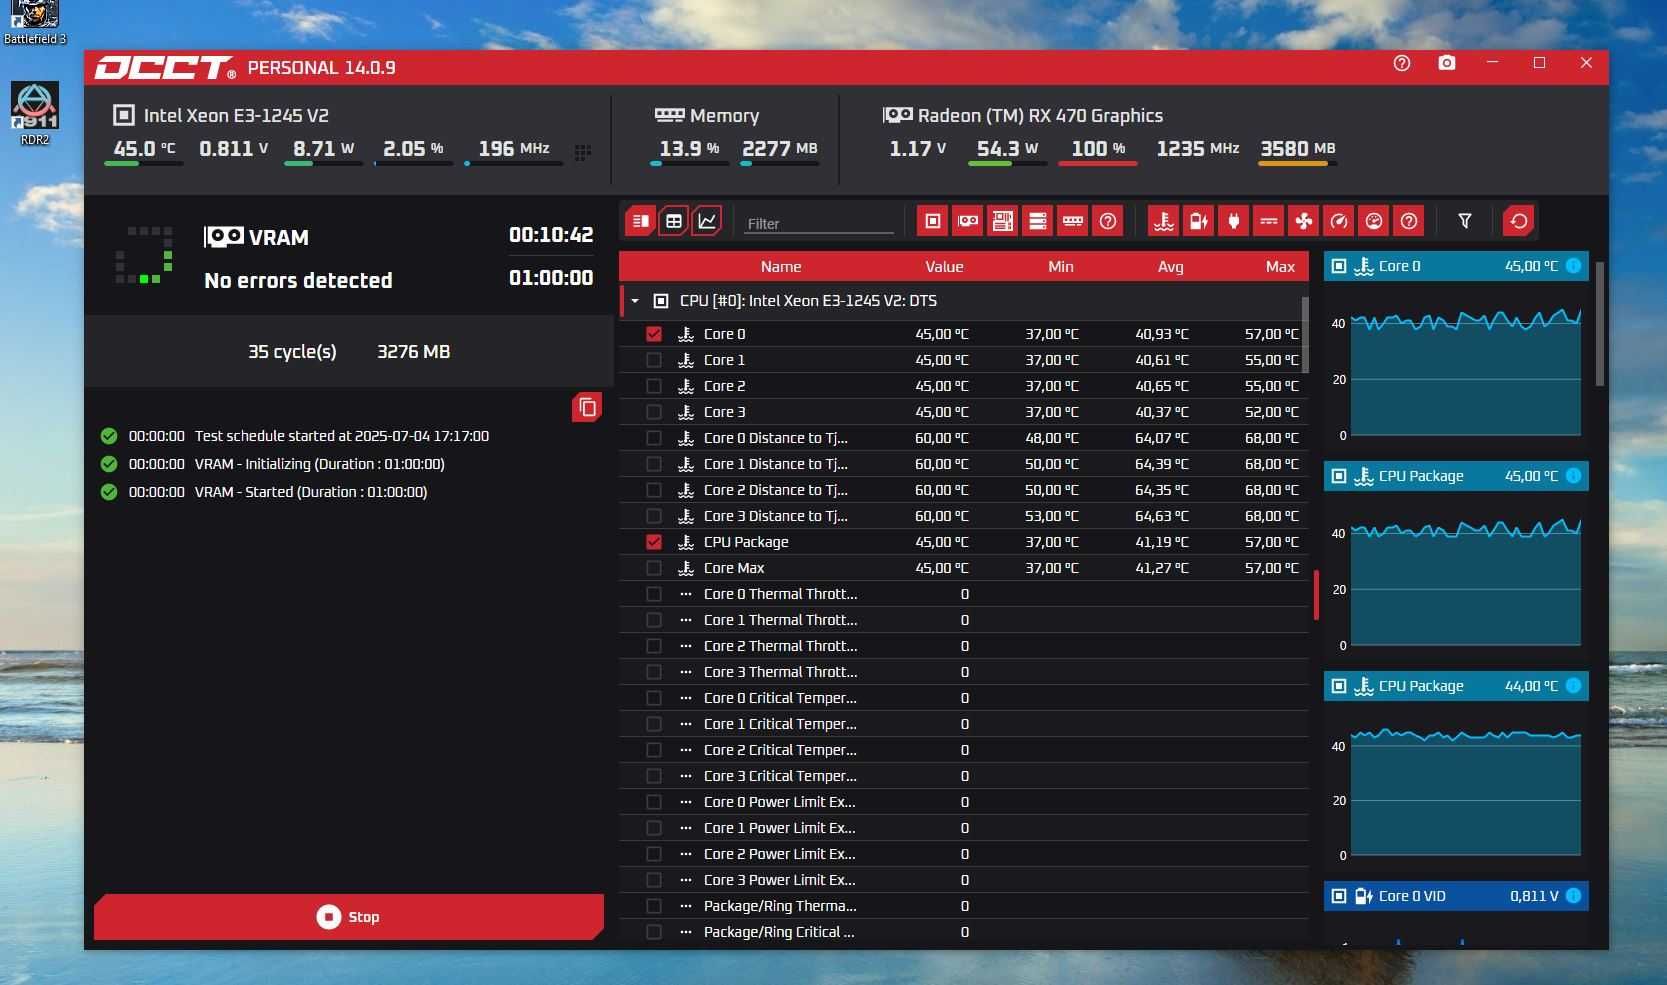Image resolution: width=1667 pixels, height=985 pixels.
Task: Toggle the unknown sensor type filter
Action: [x=1409, y=221]
